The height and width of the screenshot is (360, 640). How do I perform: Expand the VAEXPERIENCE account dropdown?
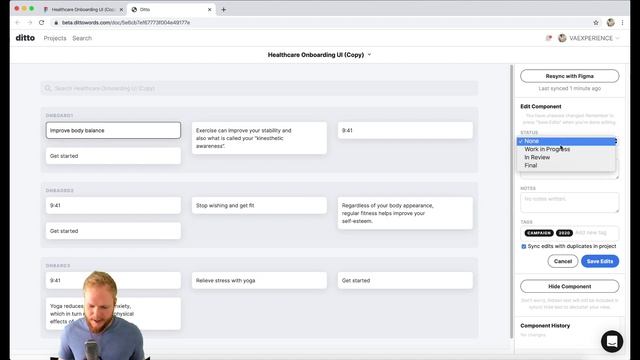click(x=618, y=38)
